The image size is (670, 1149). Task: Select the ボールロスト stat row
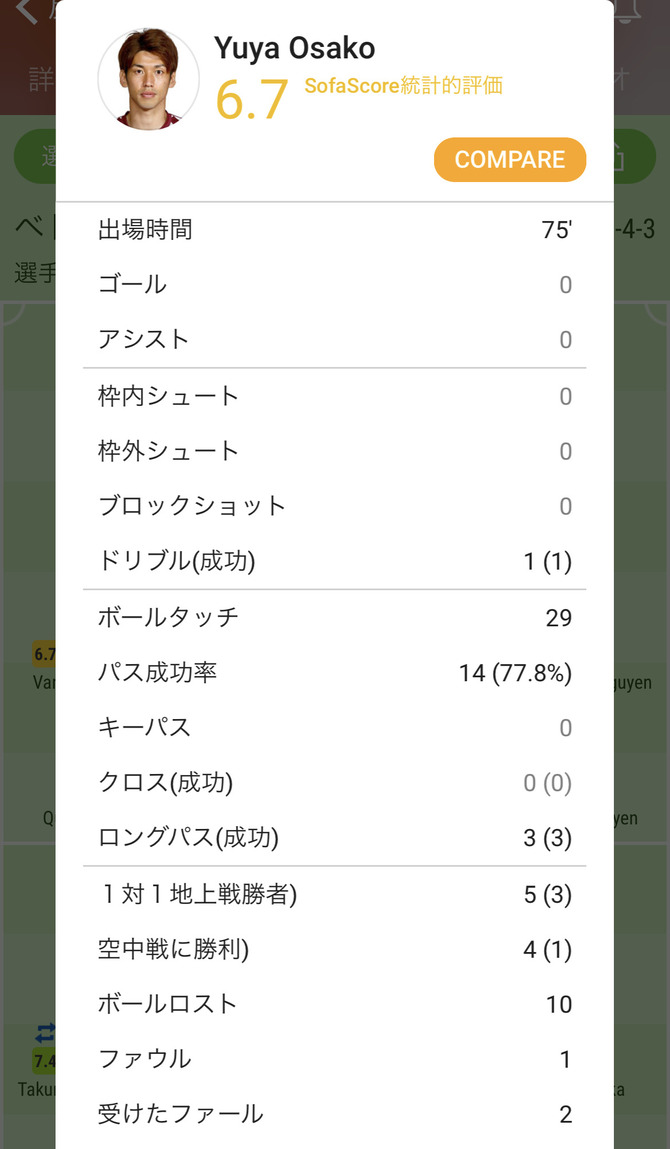click(335, 1004)
